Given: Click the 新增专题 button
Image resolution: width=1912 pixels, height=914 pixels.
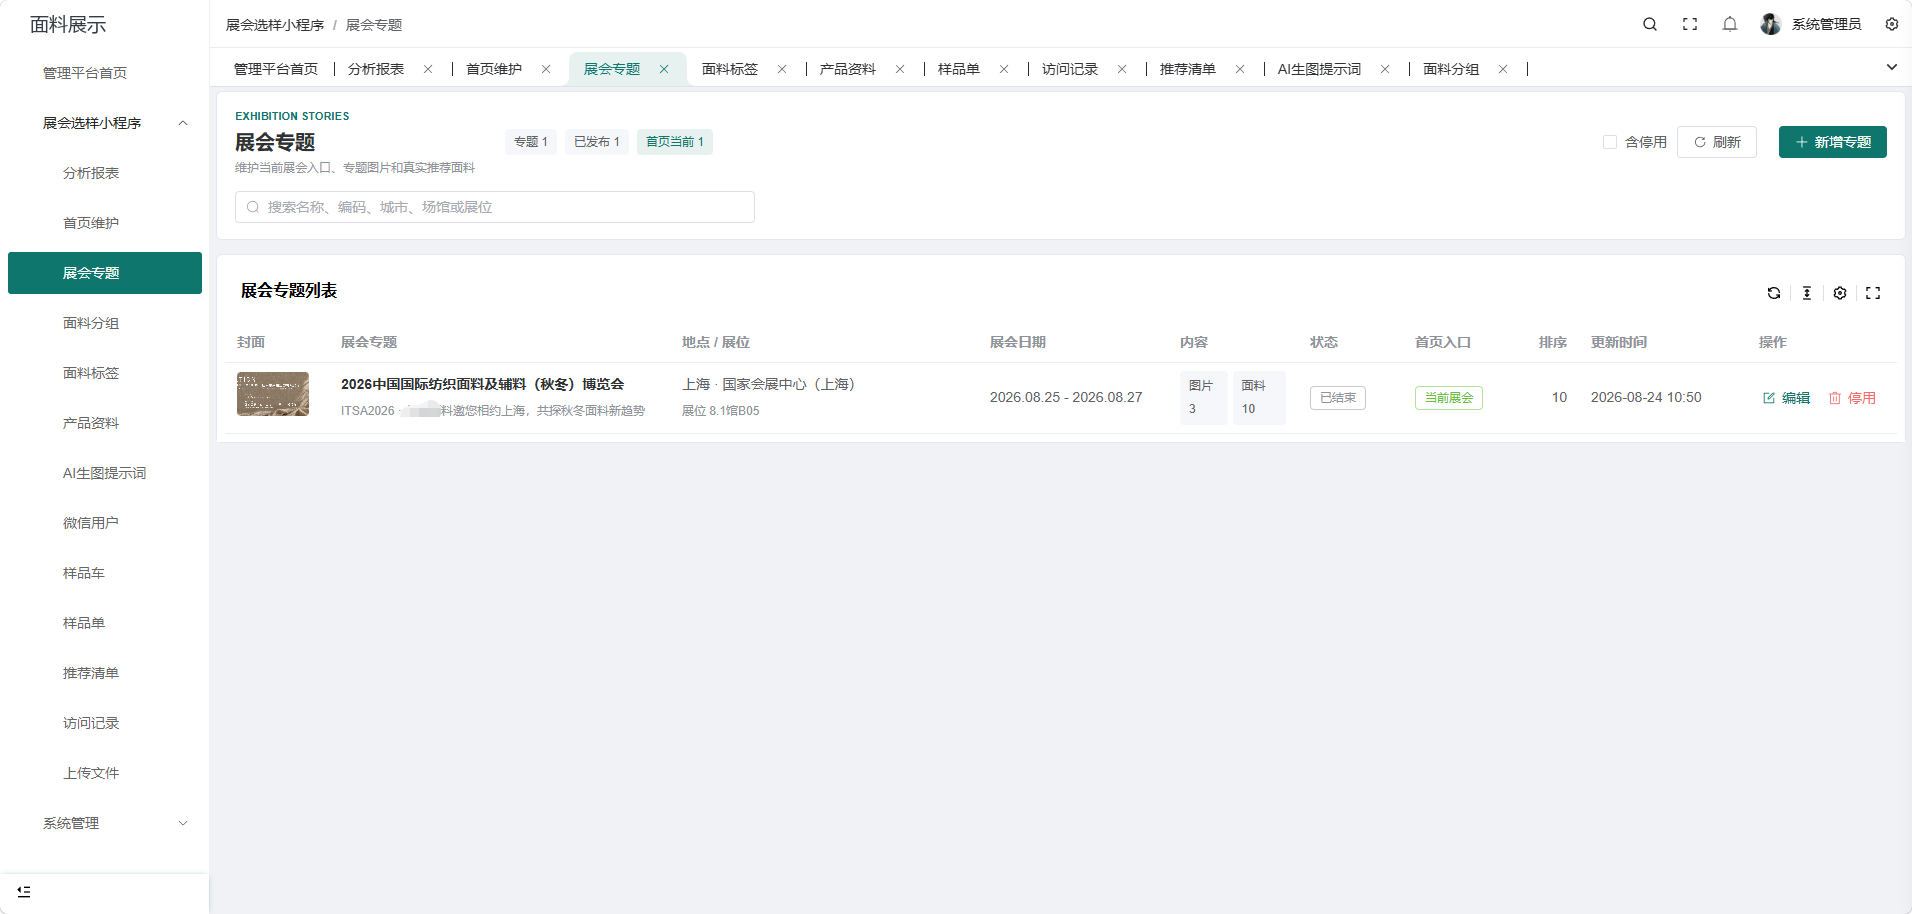Looking at the screenshot, I should [x=1833, y=142].
